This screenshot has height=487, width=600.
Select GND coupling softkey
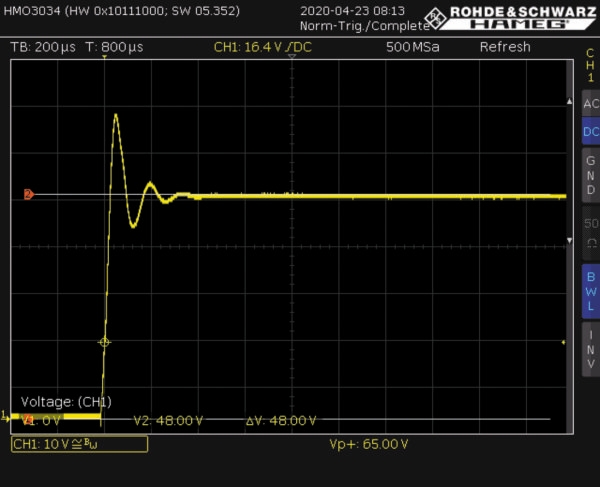coord(591,175)
